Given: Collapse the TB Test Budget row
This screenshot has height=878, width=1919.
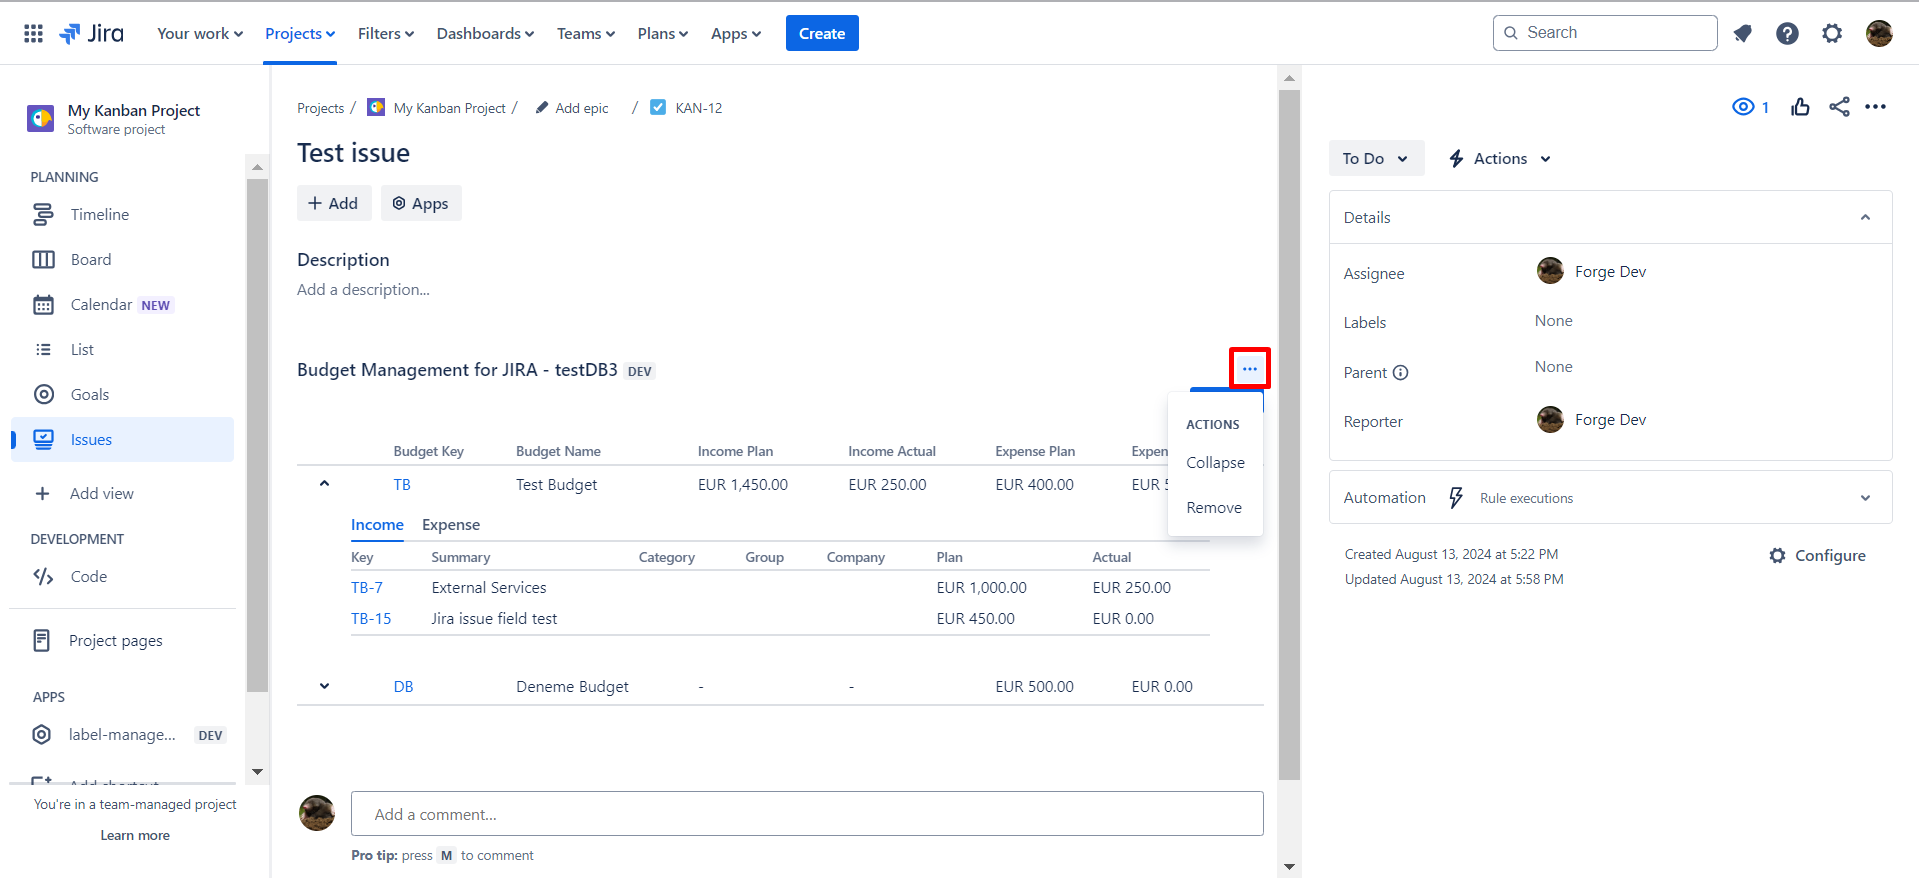Looking at the screenshot, I should coord(324,484).
